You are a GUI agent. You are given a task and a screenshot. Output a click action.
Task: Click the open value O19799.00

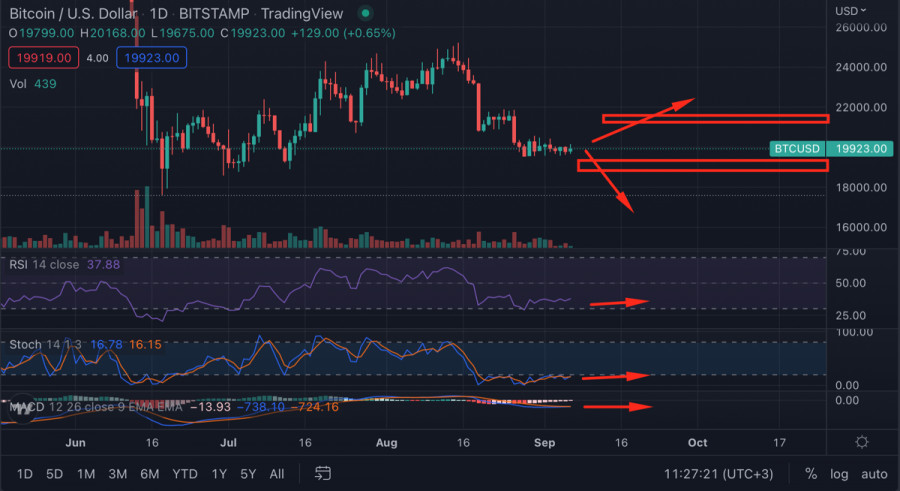pos(41,33)
